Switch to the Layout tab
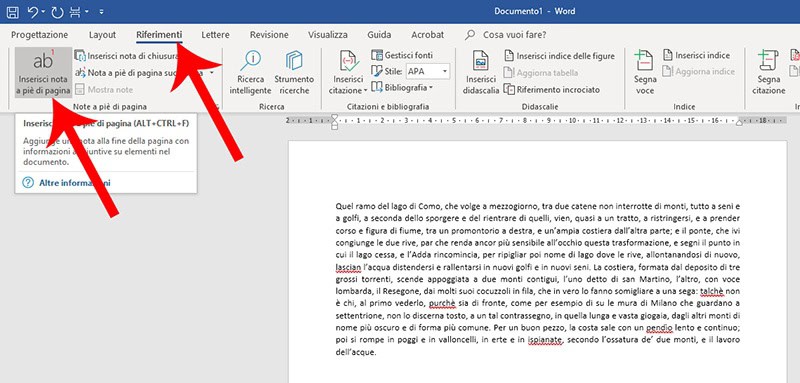 [x=102, y=35]
